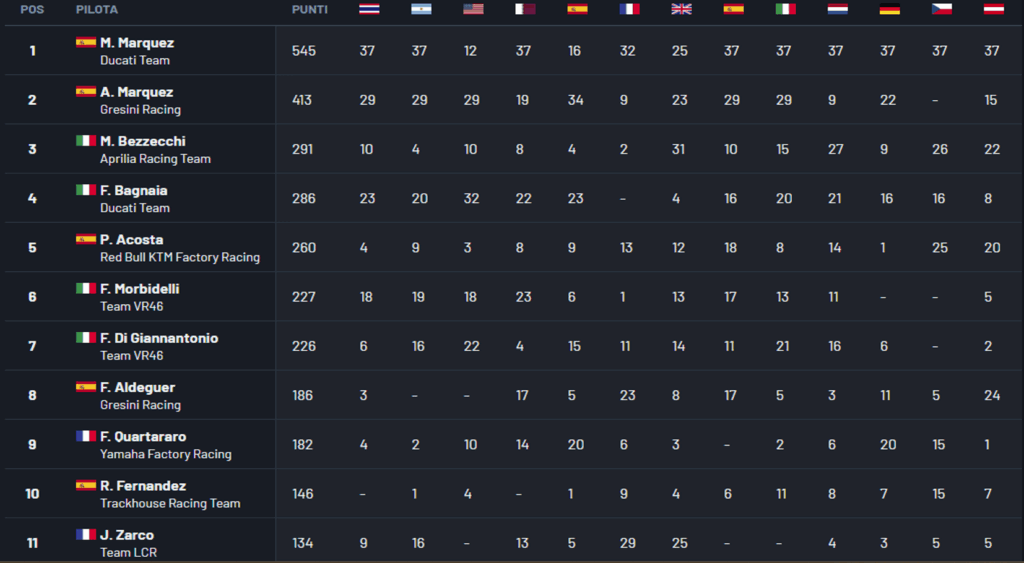
Task: Click the Italian flag beside F. Bagnaia
Action: (86, 190)
